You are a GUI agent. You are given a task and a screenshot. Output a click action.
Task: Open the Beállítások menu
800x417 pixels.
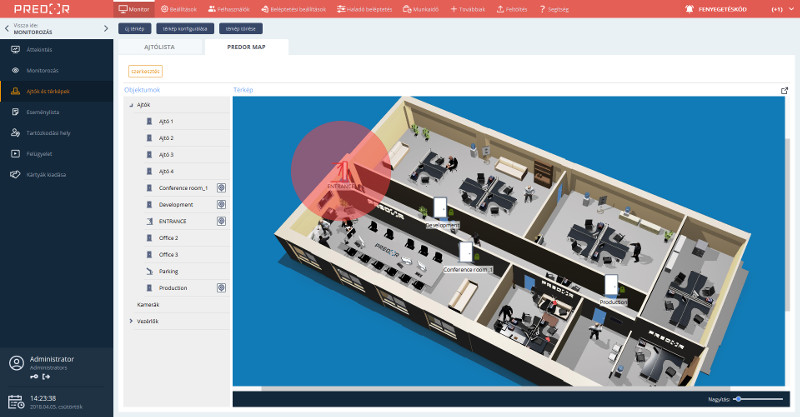tap(179, 9)
